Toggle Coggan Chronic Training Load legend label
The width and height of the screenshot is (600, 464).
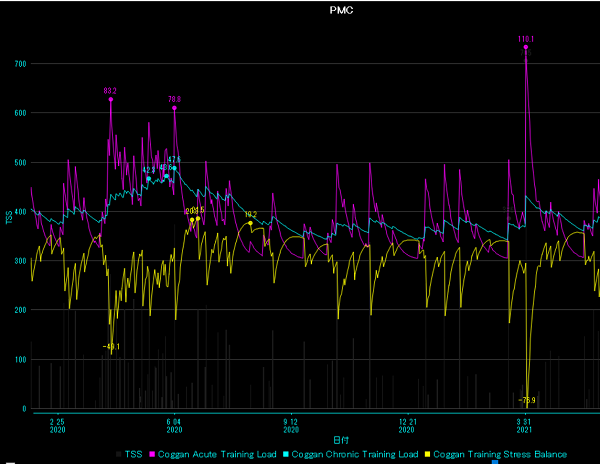(x=355, y=454)
